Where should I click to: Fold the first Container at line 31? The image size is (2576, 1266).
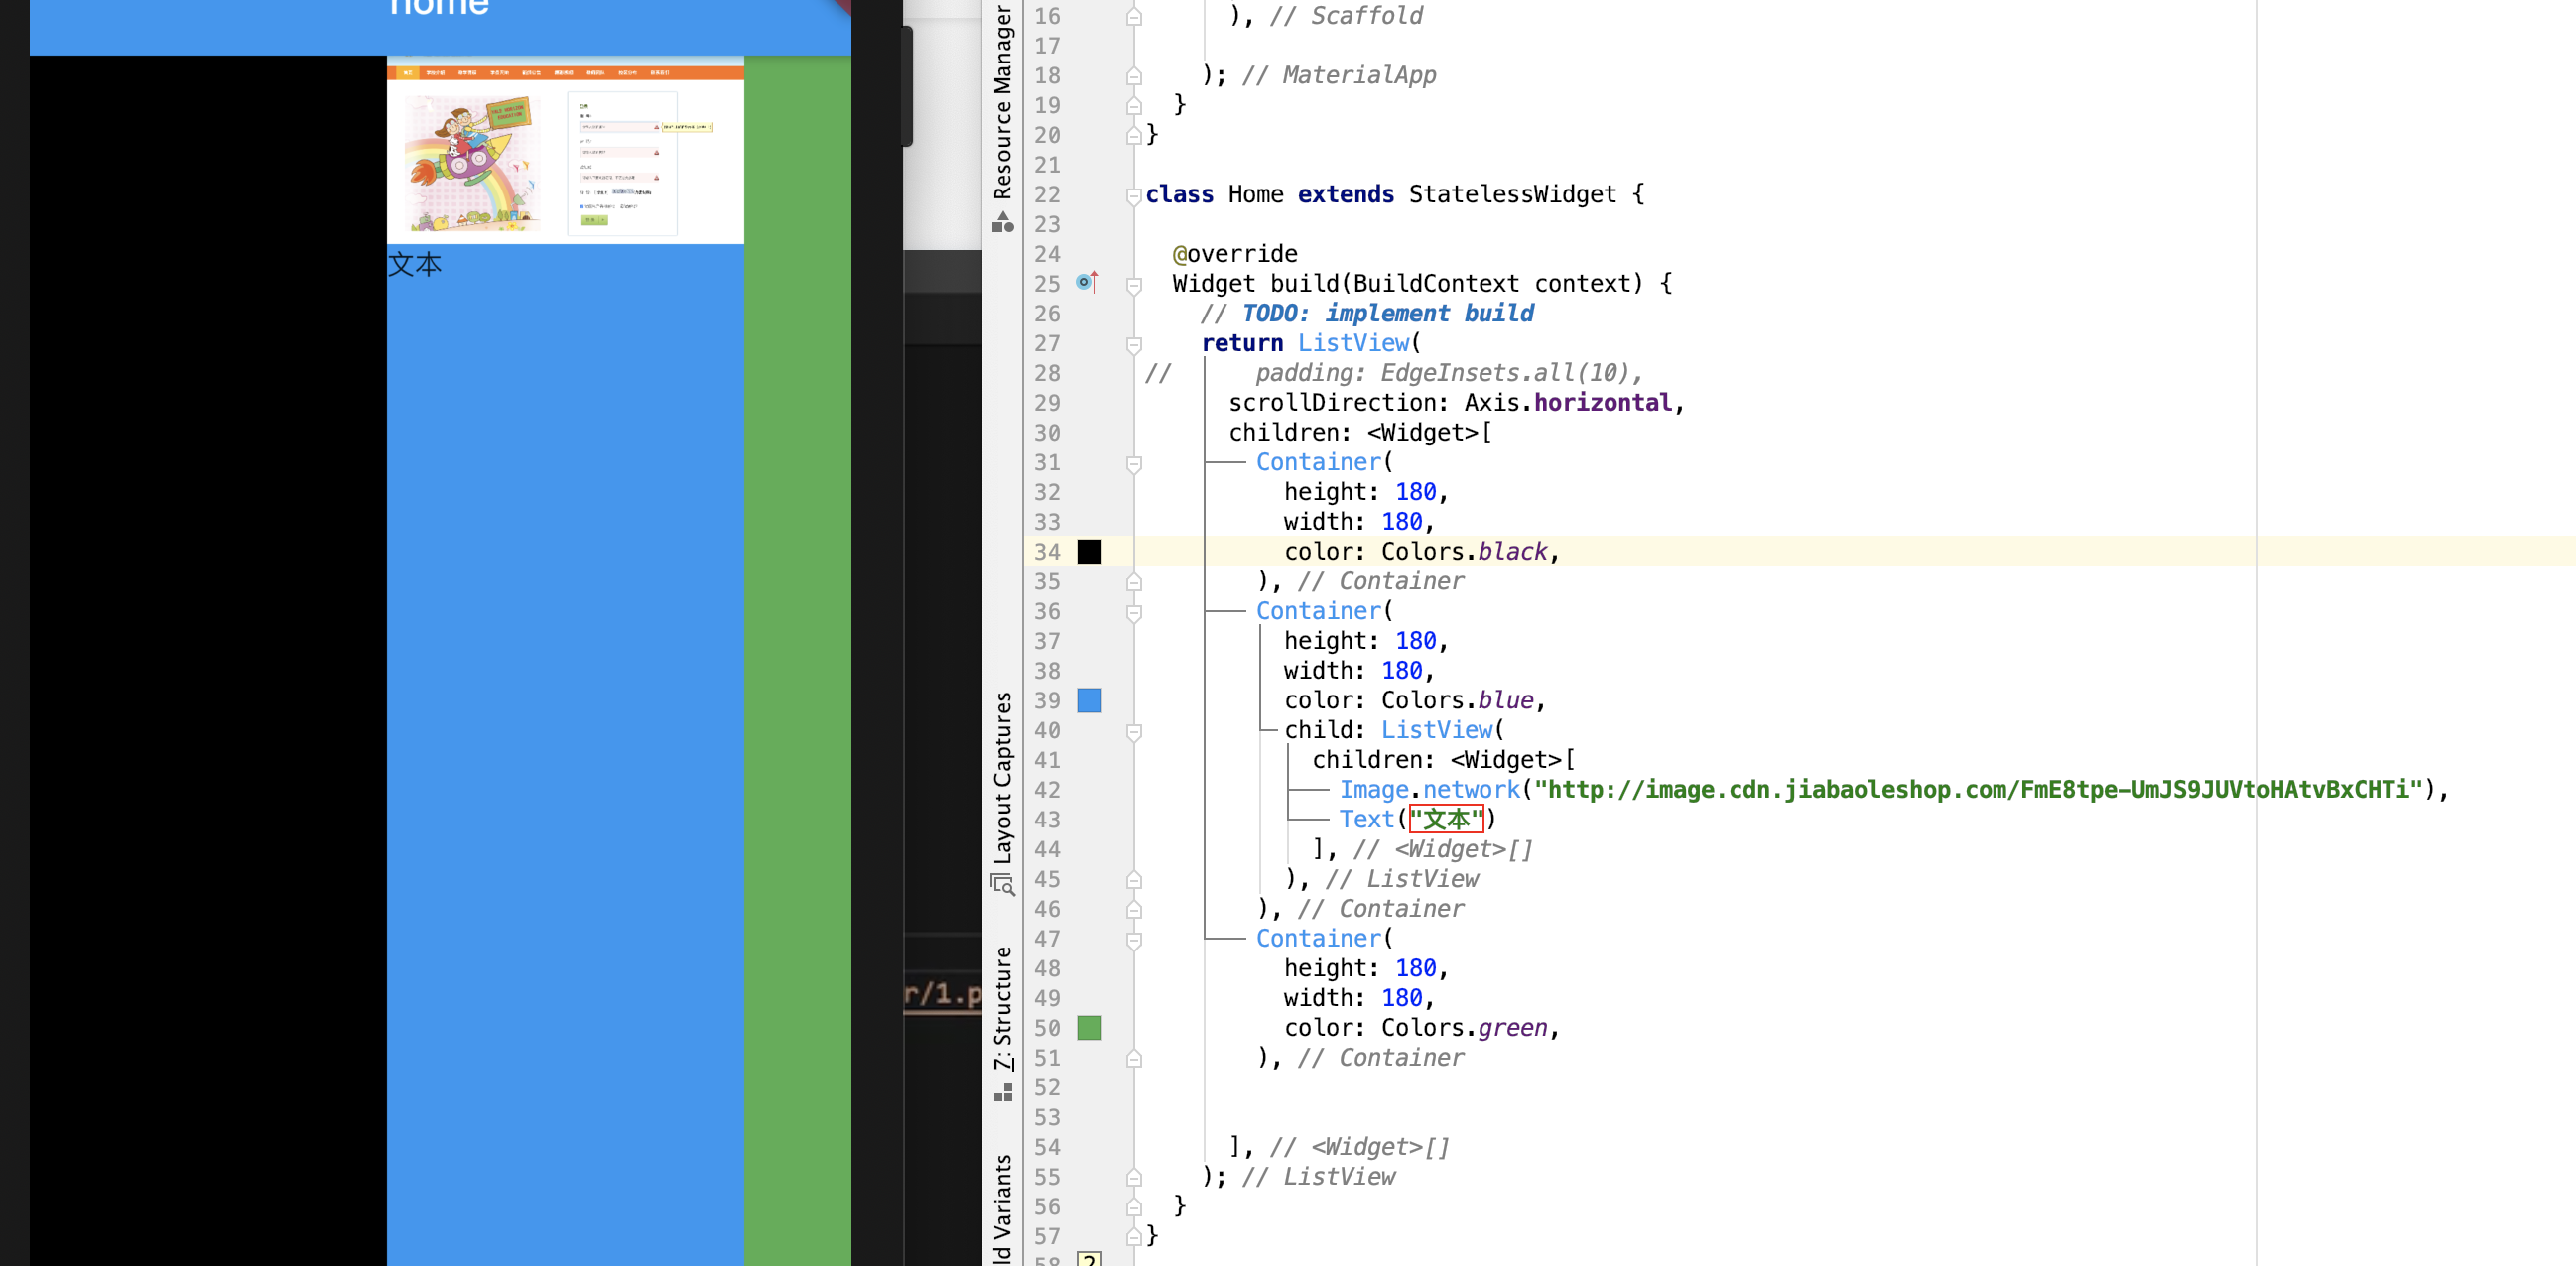pyautogui.click(x=1134, y=464)
